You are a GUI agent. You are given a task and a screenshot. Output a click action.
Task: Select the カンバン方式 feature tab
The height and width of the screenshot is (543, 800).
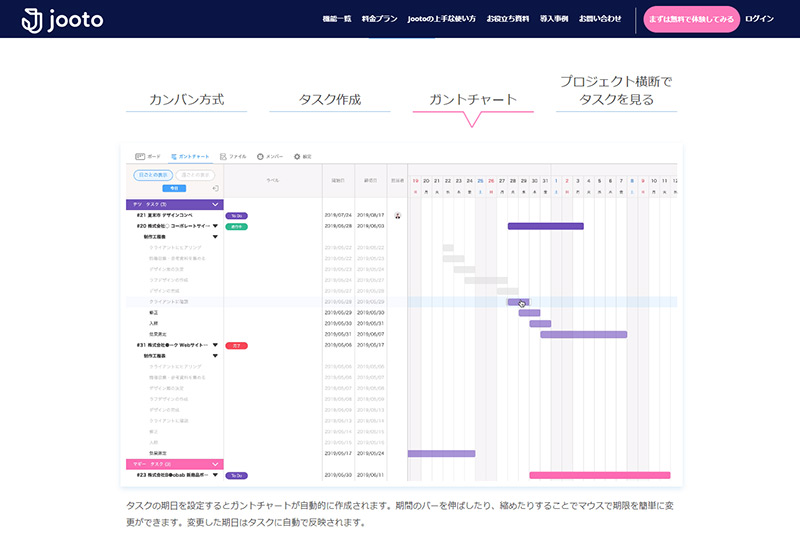(187, 100)
